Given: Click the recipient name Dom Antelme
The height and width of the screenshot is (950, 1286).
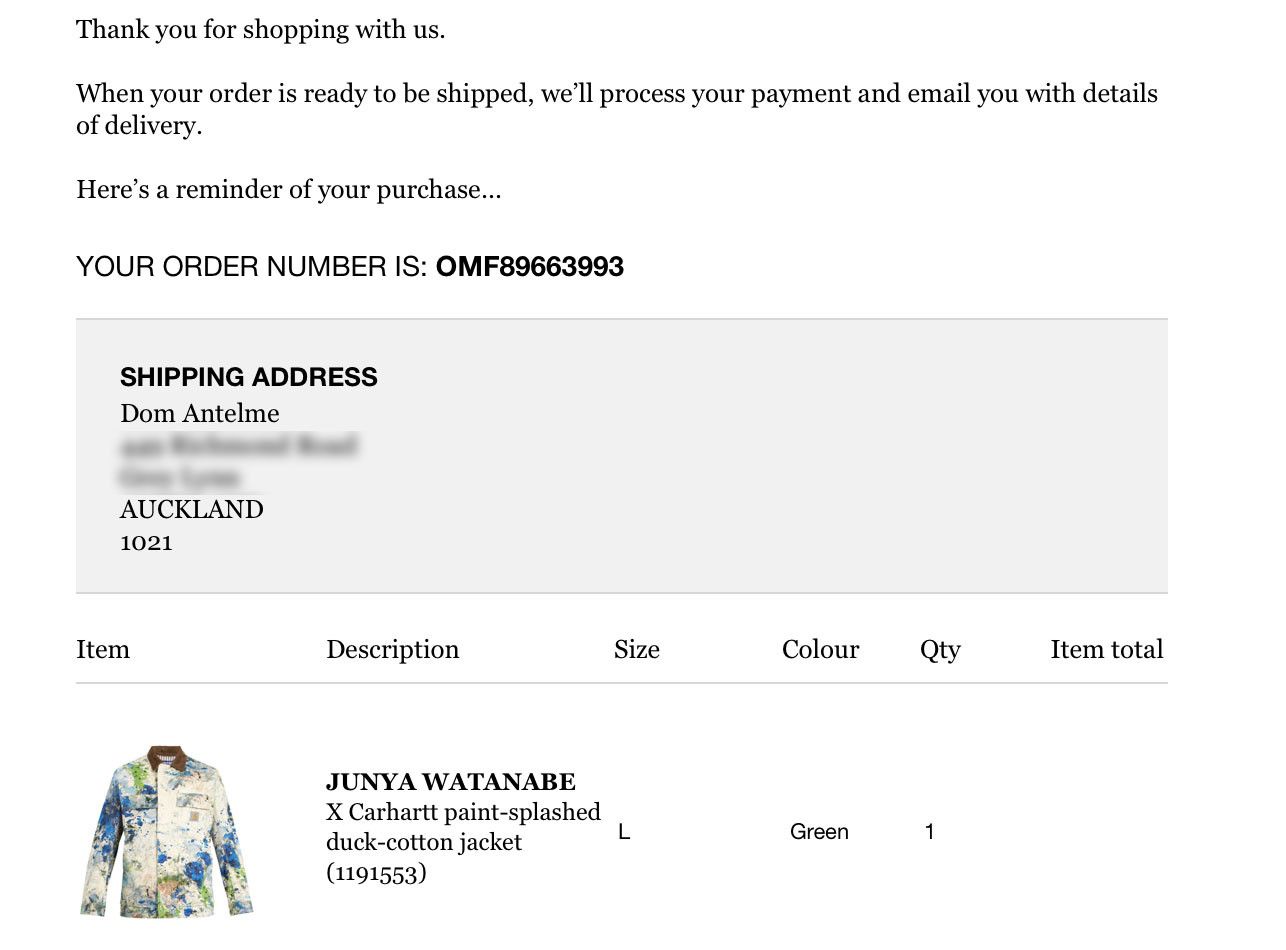Looking at the screenshot, I should point(200,414).
